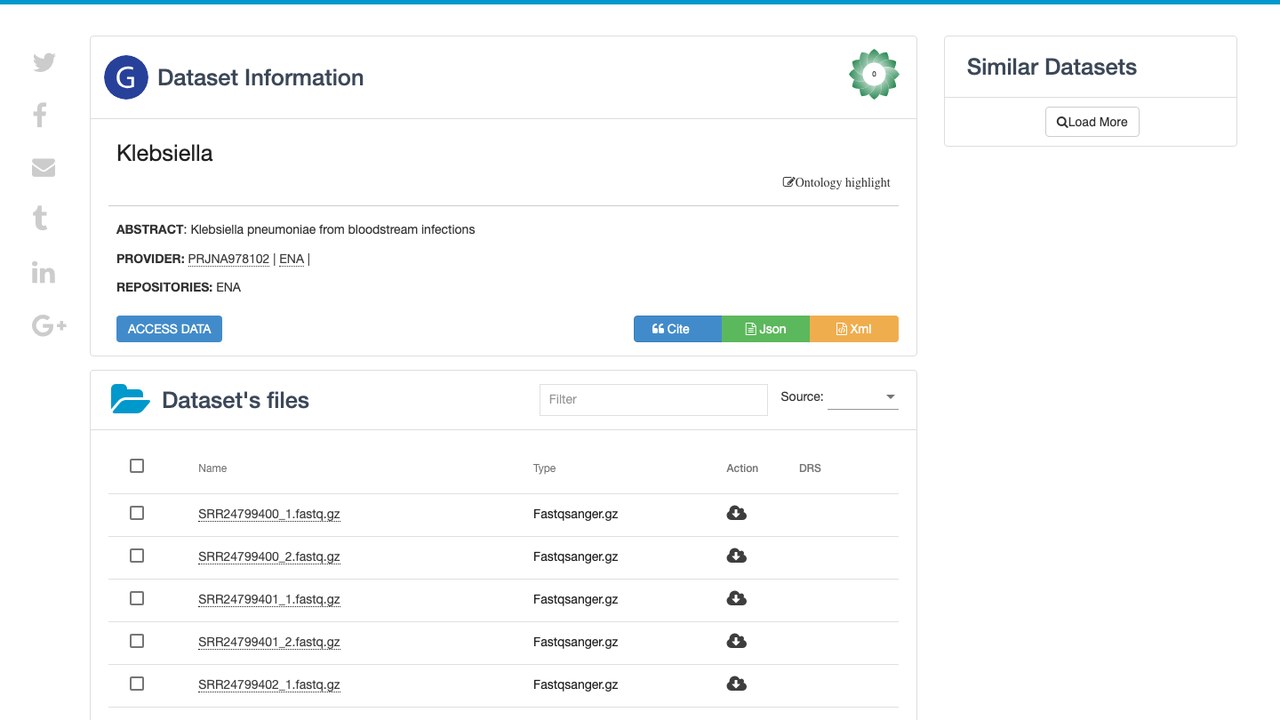Share on Google Plus icon
This screenshot has height=720, width=1280.
(x=49, y=325)
